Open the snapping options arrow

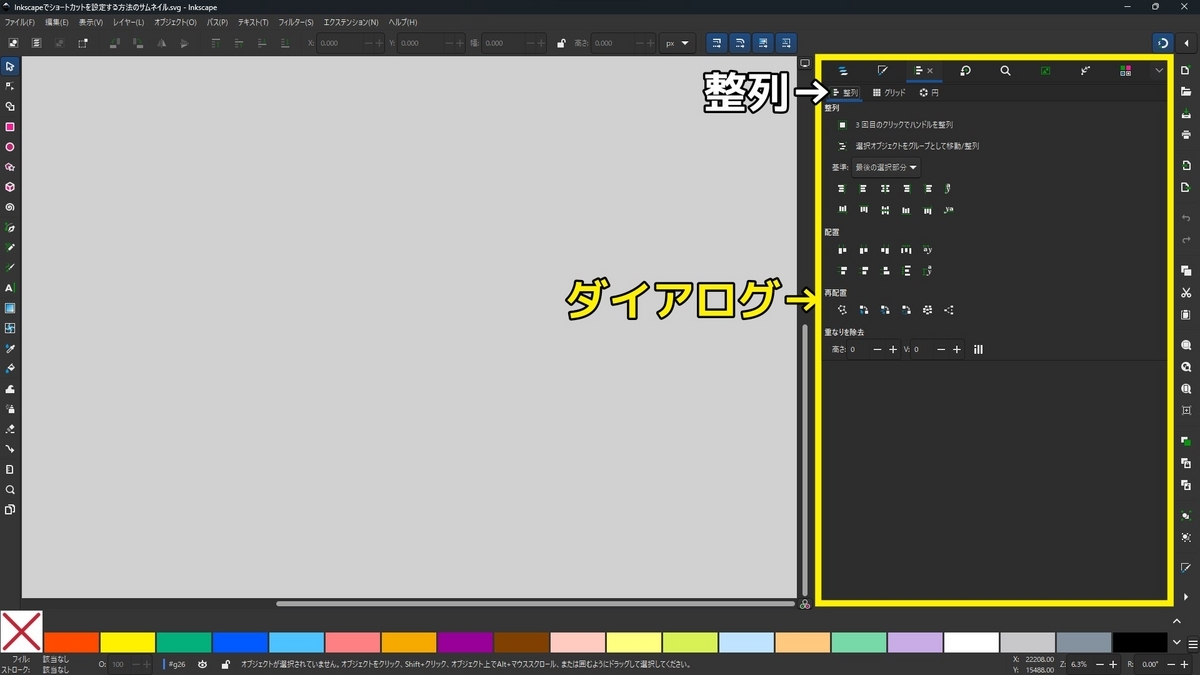coord(1186,43)
